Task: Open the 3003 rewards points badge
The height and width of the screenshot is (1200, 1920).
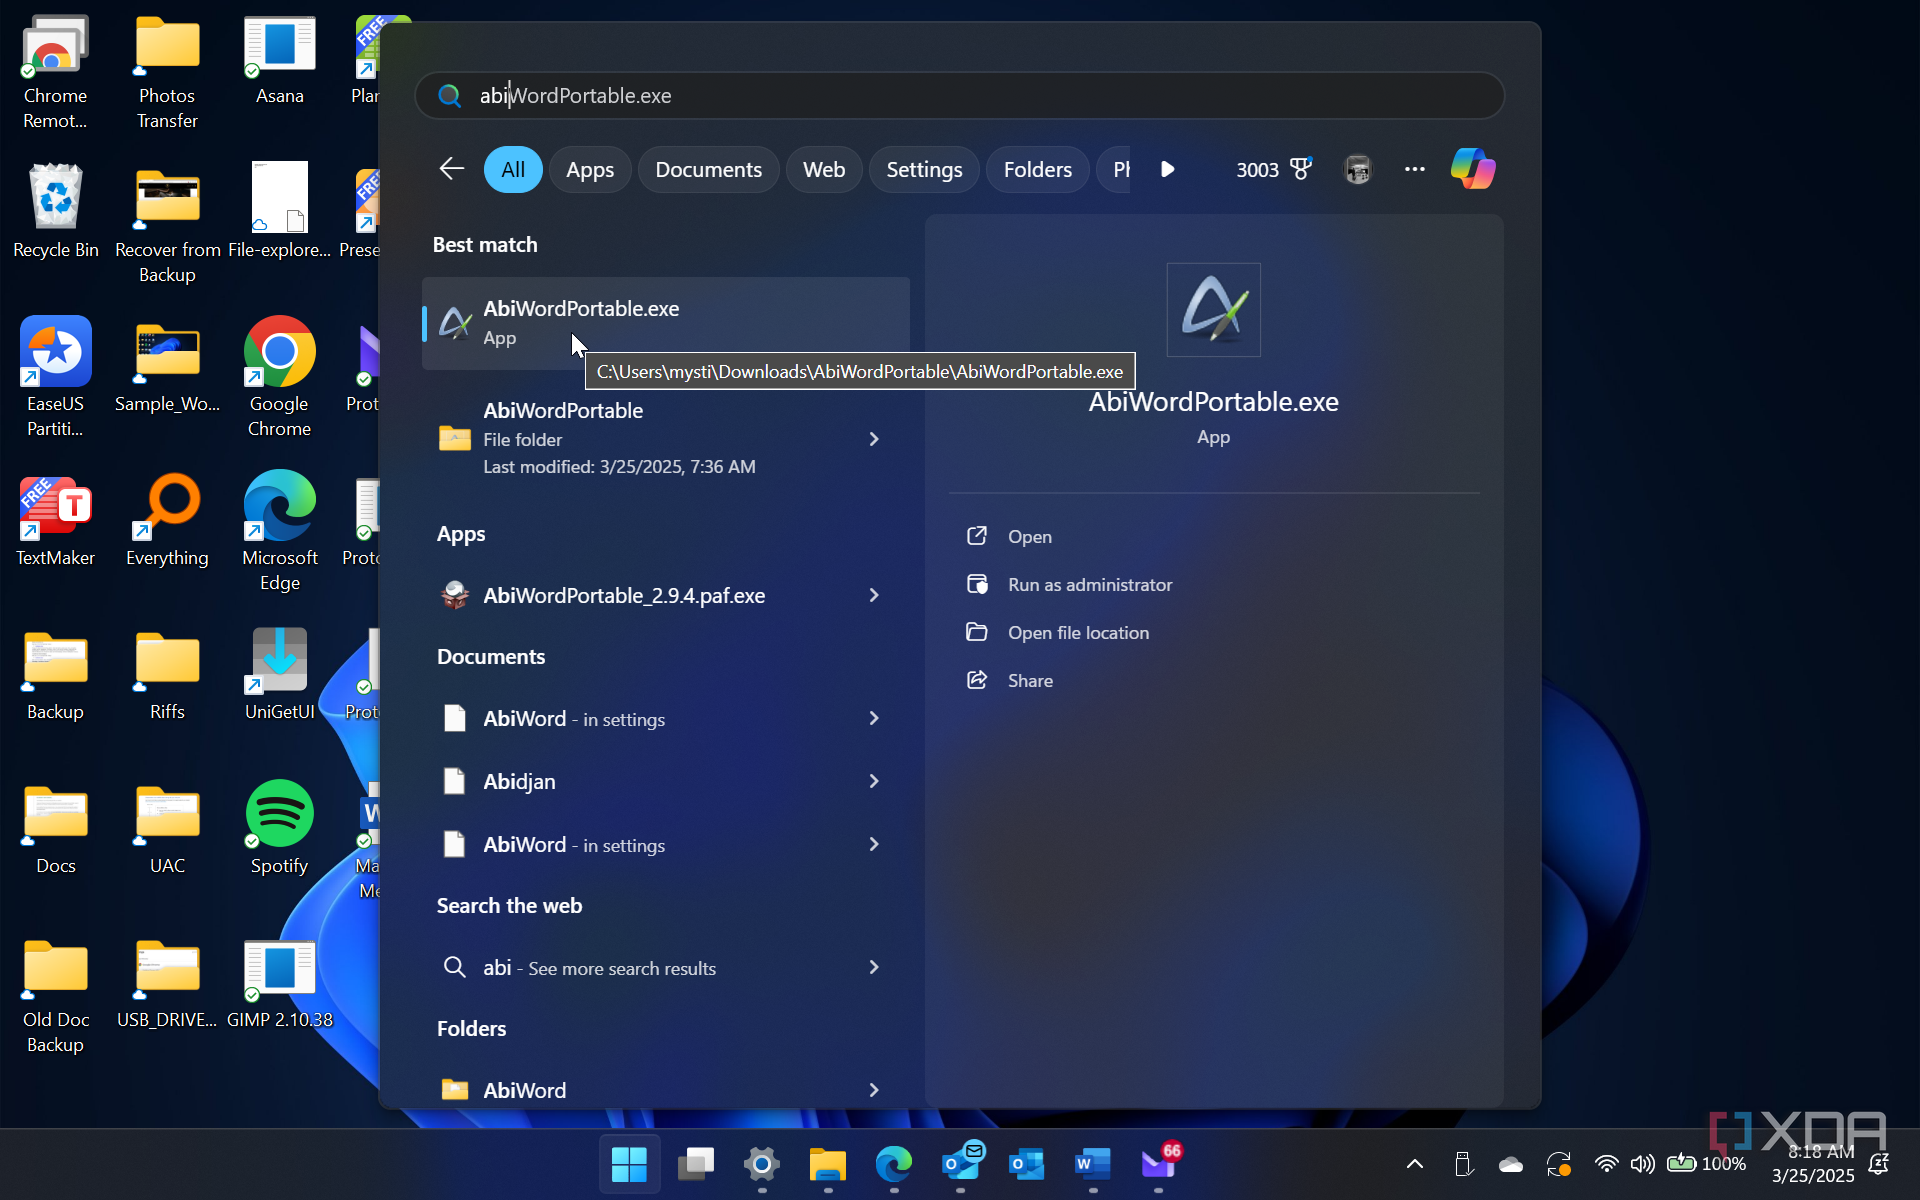Action: [x=1274, y=169]
